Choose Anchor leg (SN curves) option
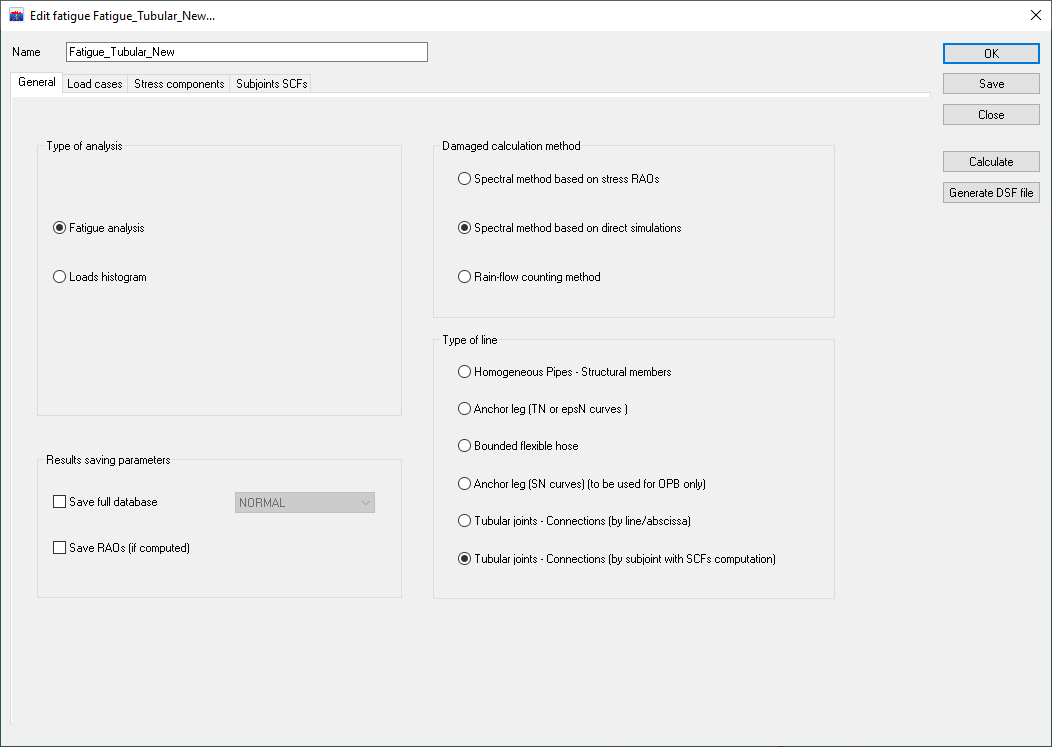The image size is (1052, 747). [x=464, y=484]
